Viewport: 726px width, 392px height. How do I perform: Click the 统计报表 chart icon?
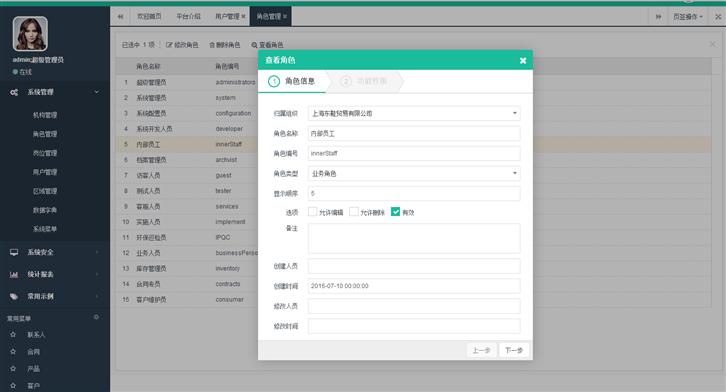[14, 274]
